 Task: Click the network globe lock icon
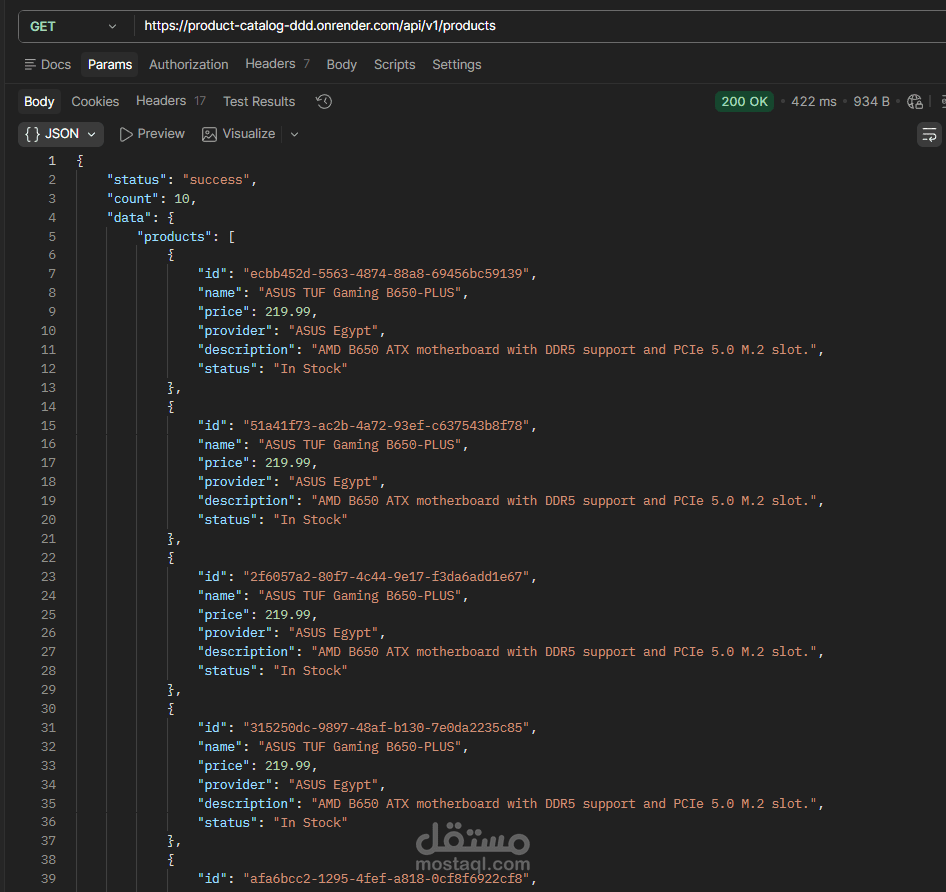point(915,101)
